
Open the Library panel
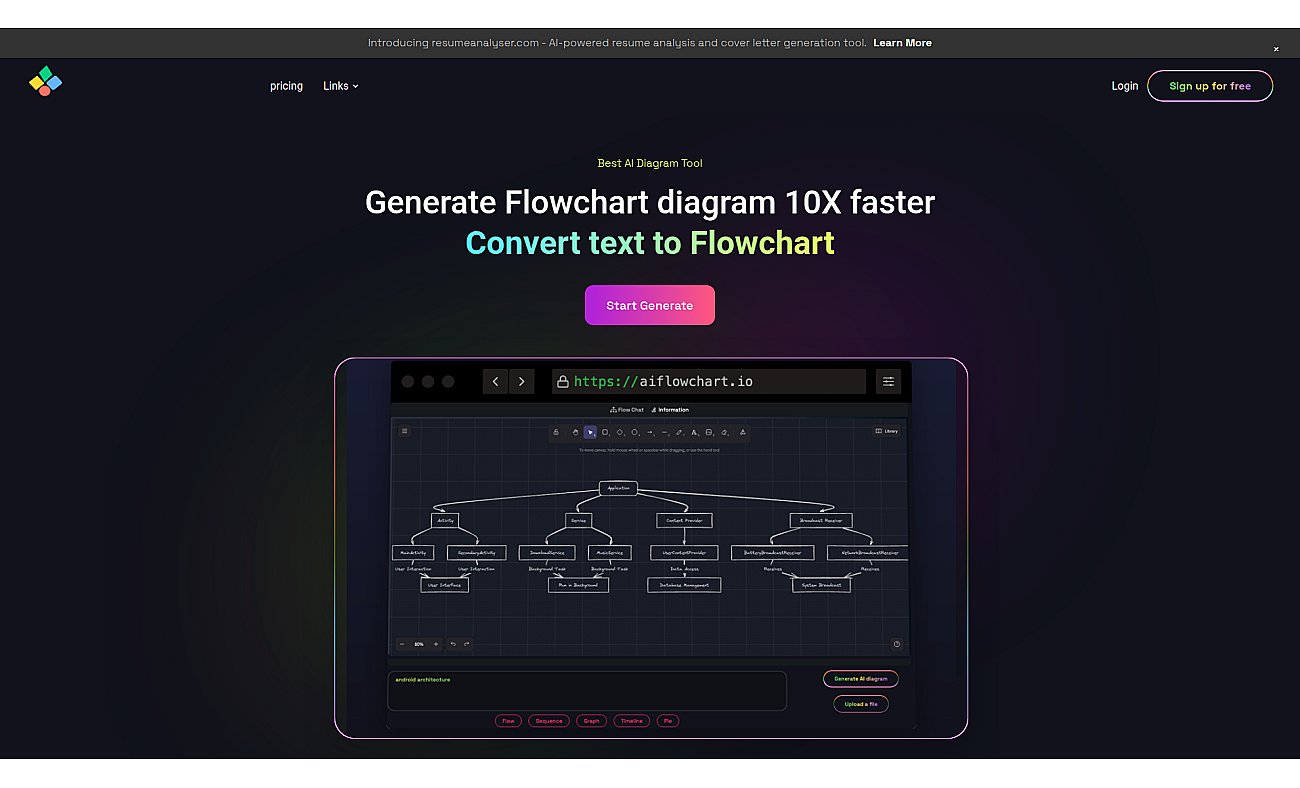[887, 431]
